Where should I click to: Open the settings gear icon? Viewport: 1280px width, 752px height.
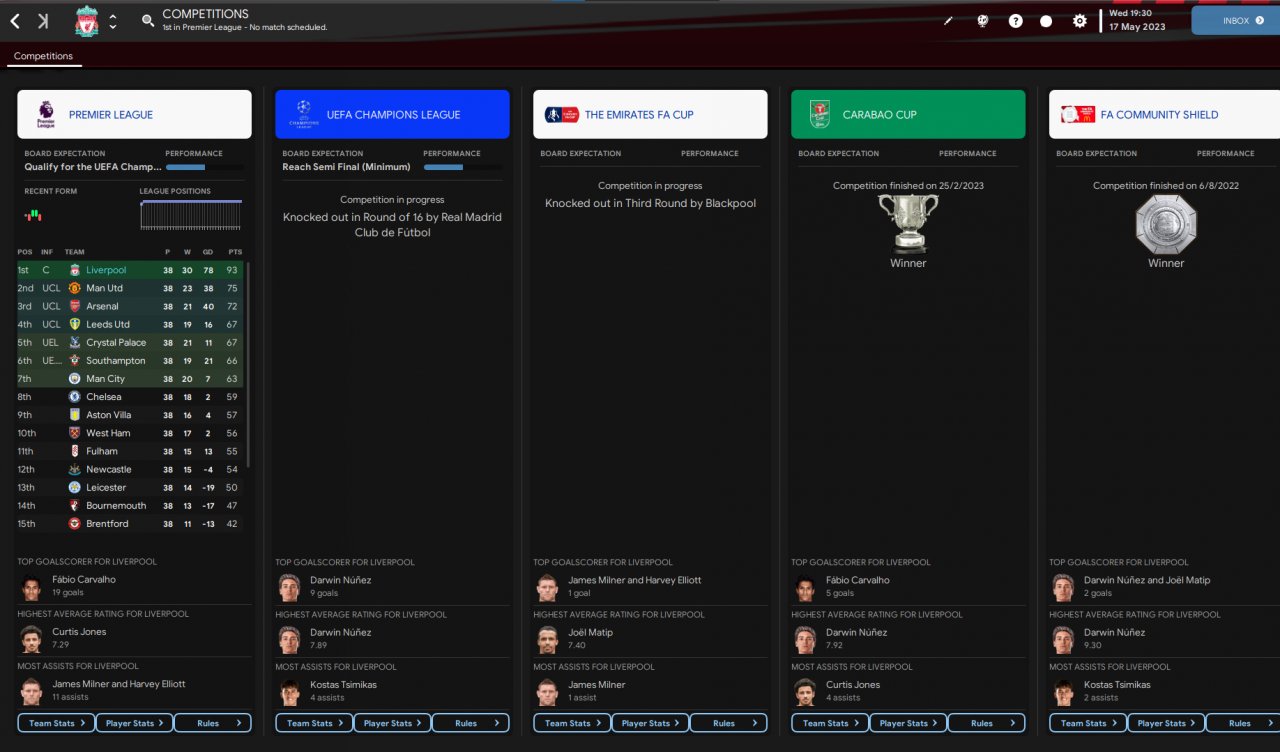1080,21
